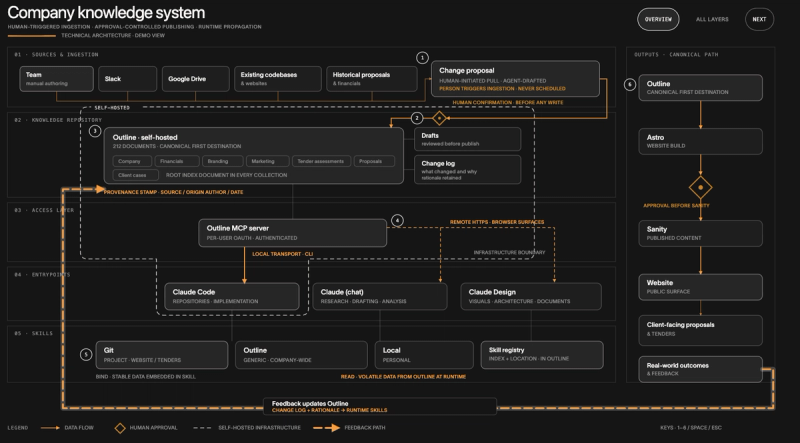Click the 'PROVENANCE STAMP' orange caption
This screenshot has width=800, height=443.
(x=173, y=192)
